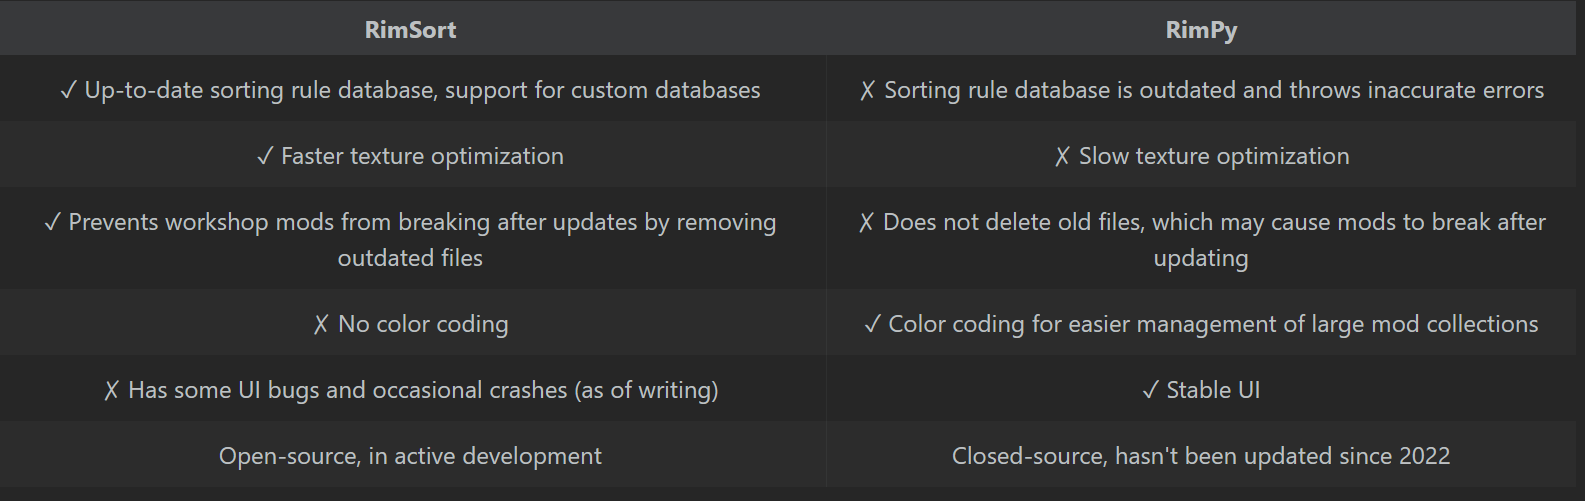The width and height of the screenshot is (1585, 501).
Task: Click the "Faster texture optimization" text
Action: pos(422,156)
